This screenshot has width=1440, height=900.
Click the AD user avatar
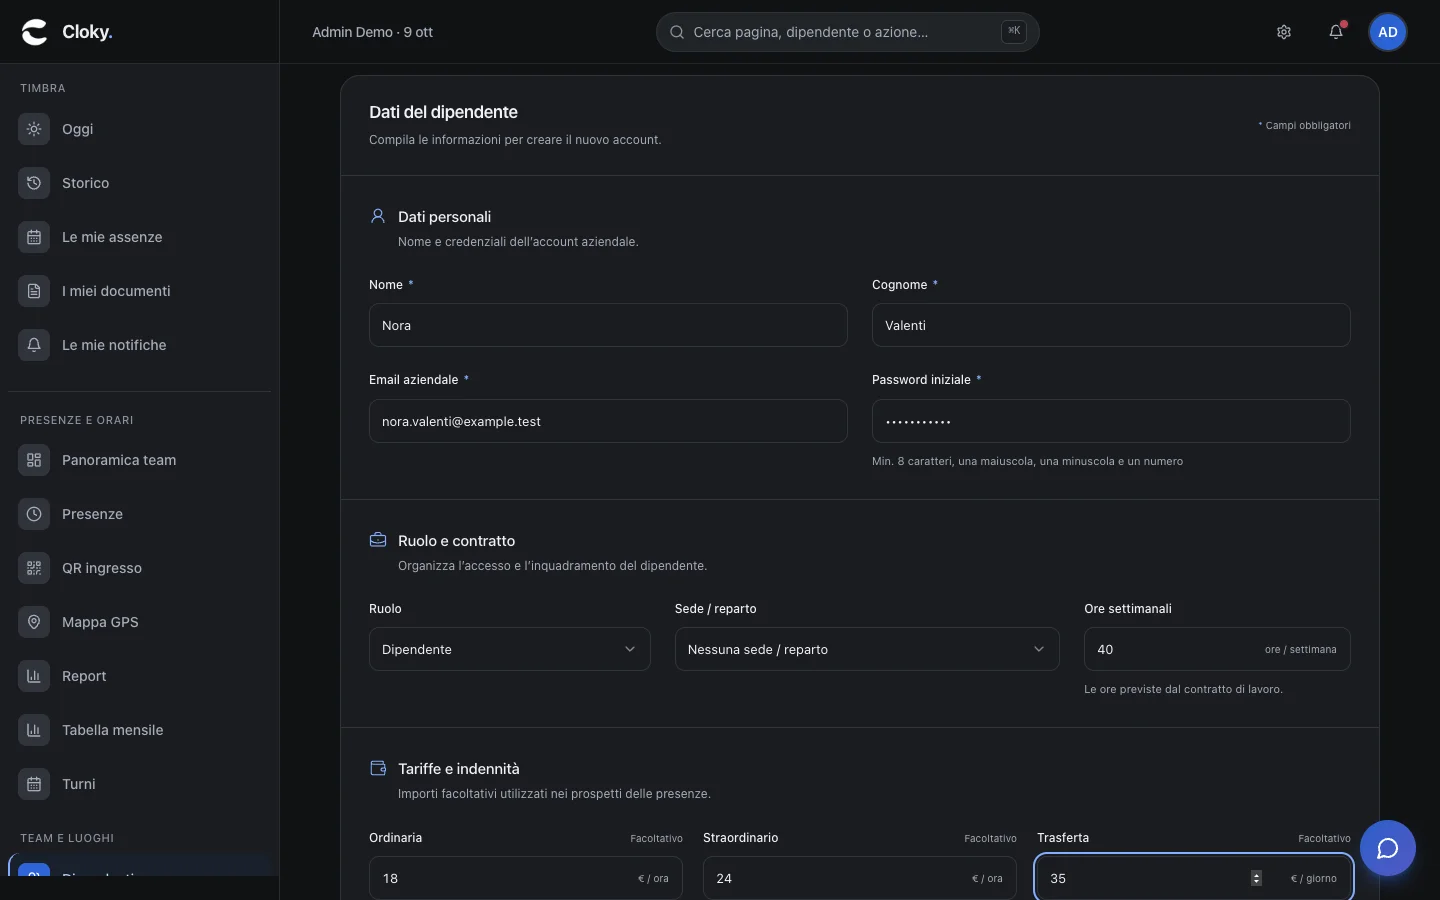(1388, 32)
